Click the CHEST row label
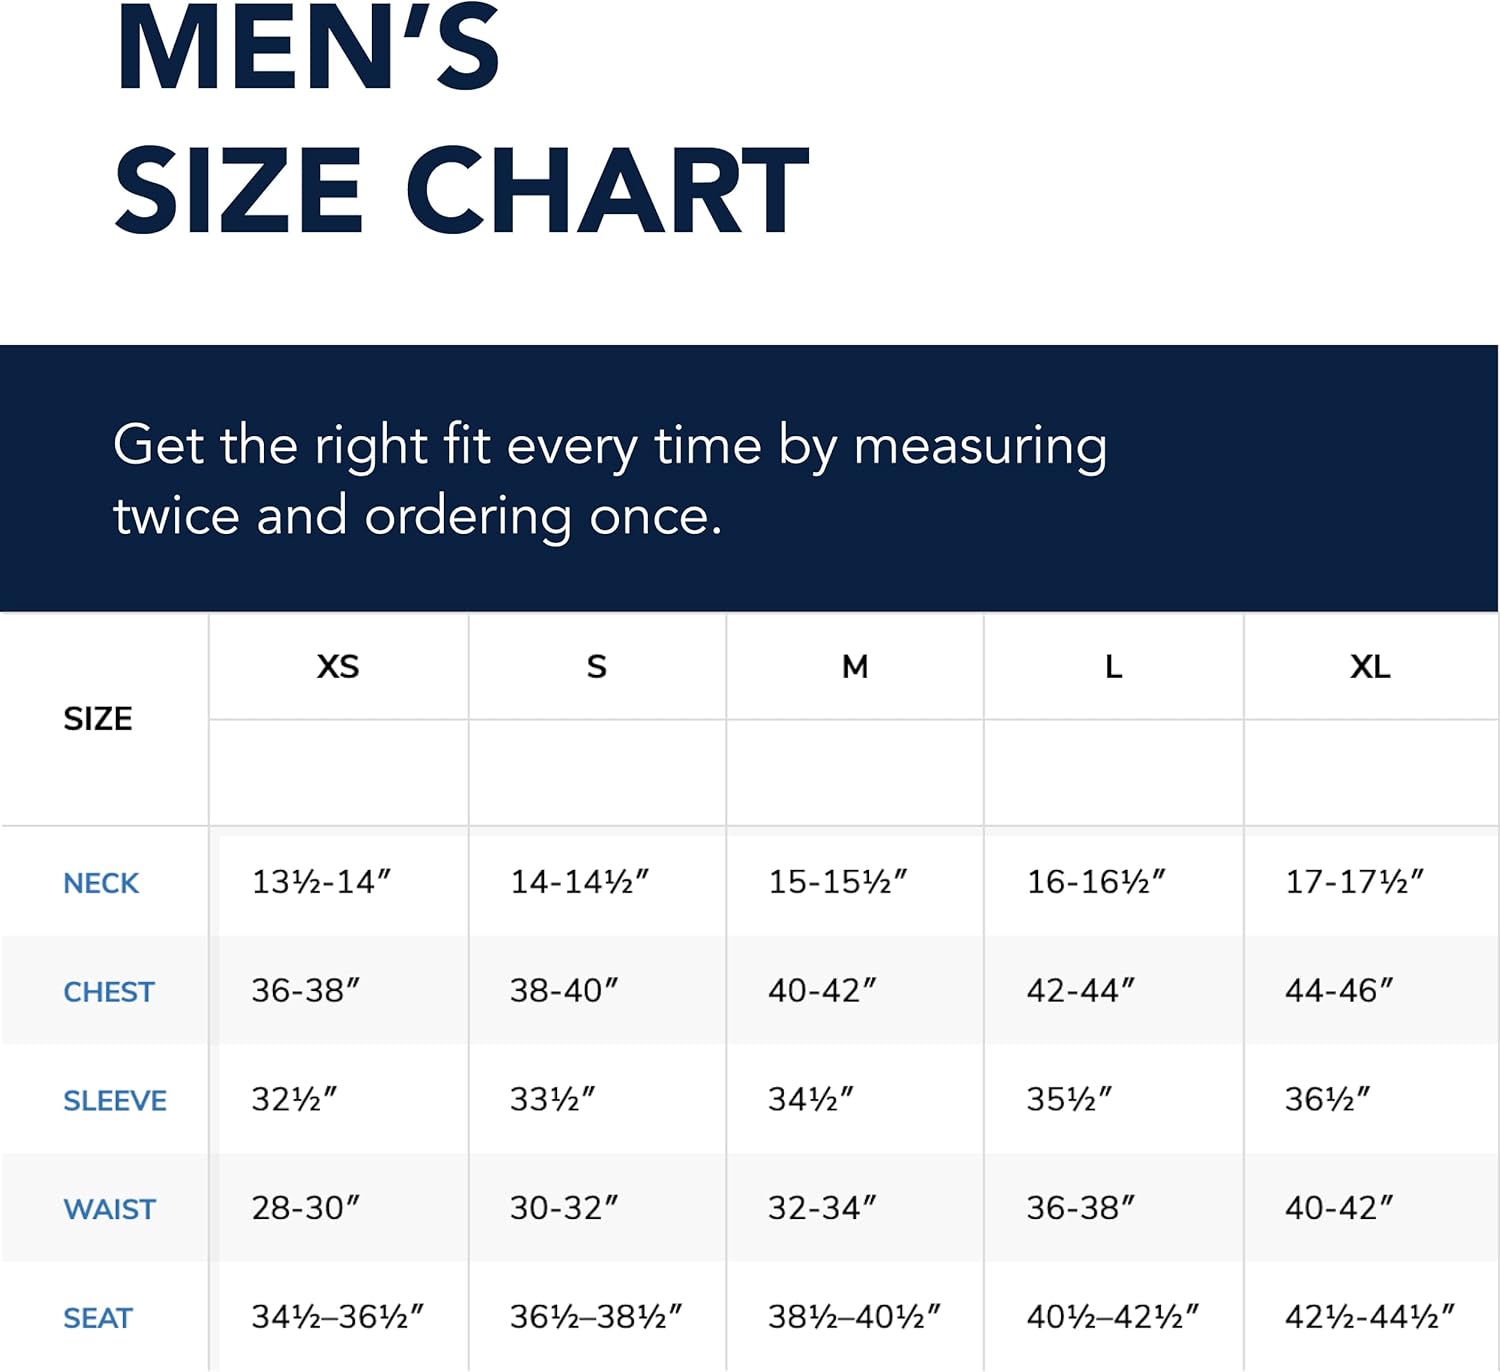 (x=109, y=992)
